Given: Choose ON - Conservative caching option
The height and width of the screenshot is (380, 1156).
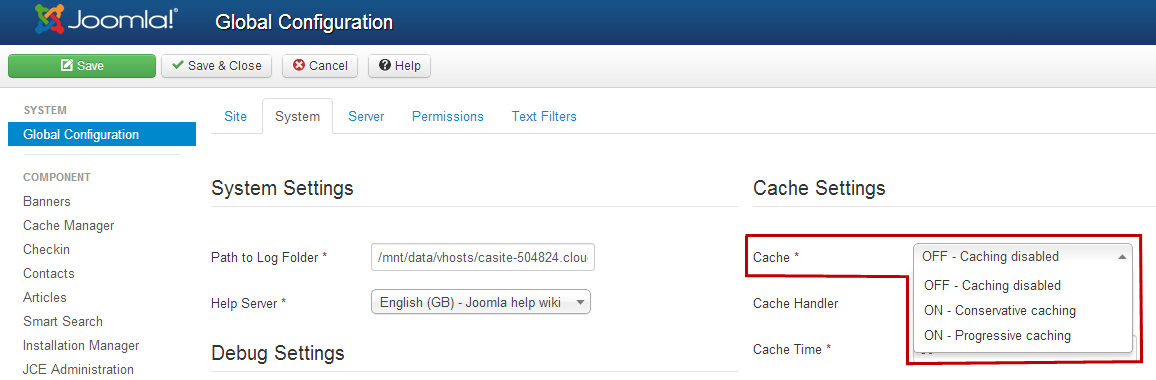Looking at the screenshot, I should (1023, 311).
